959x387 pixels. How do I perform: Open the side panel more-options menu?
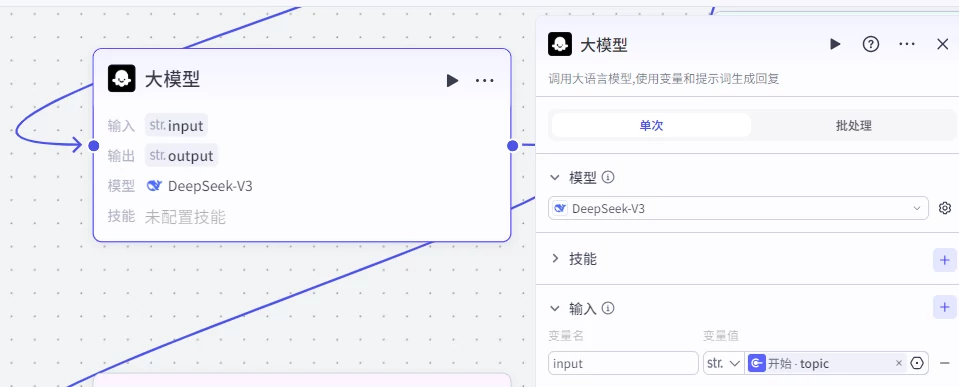click(906, 44)
